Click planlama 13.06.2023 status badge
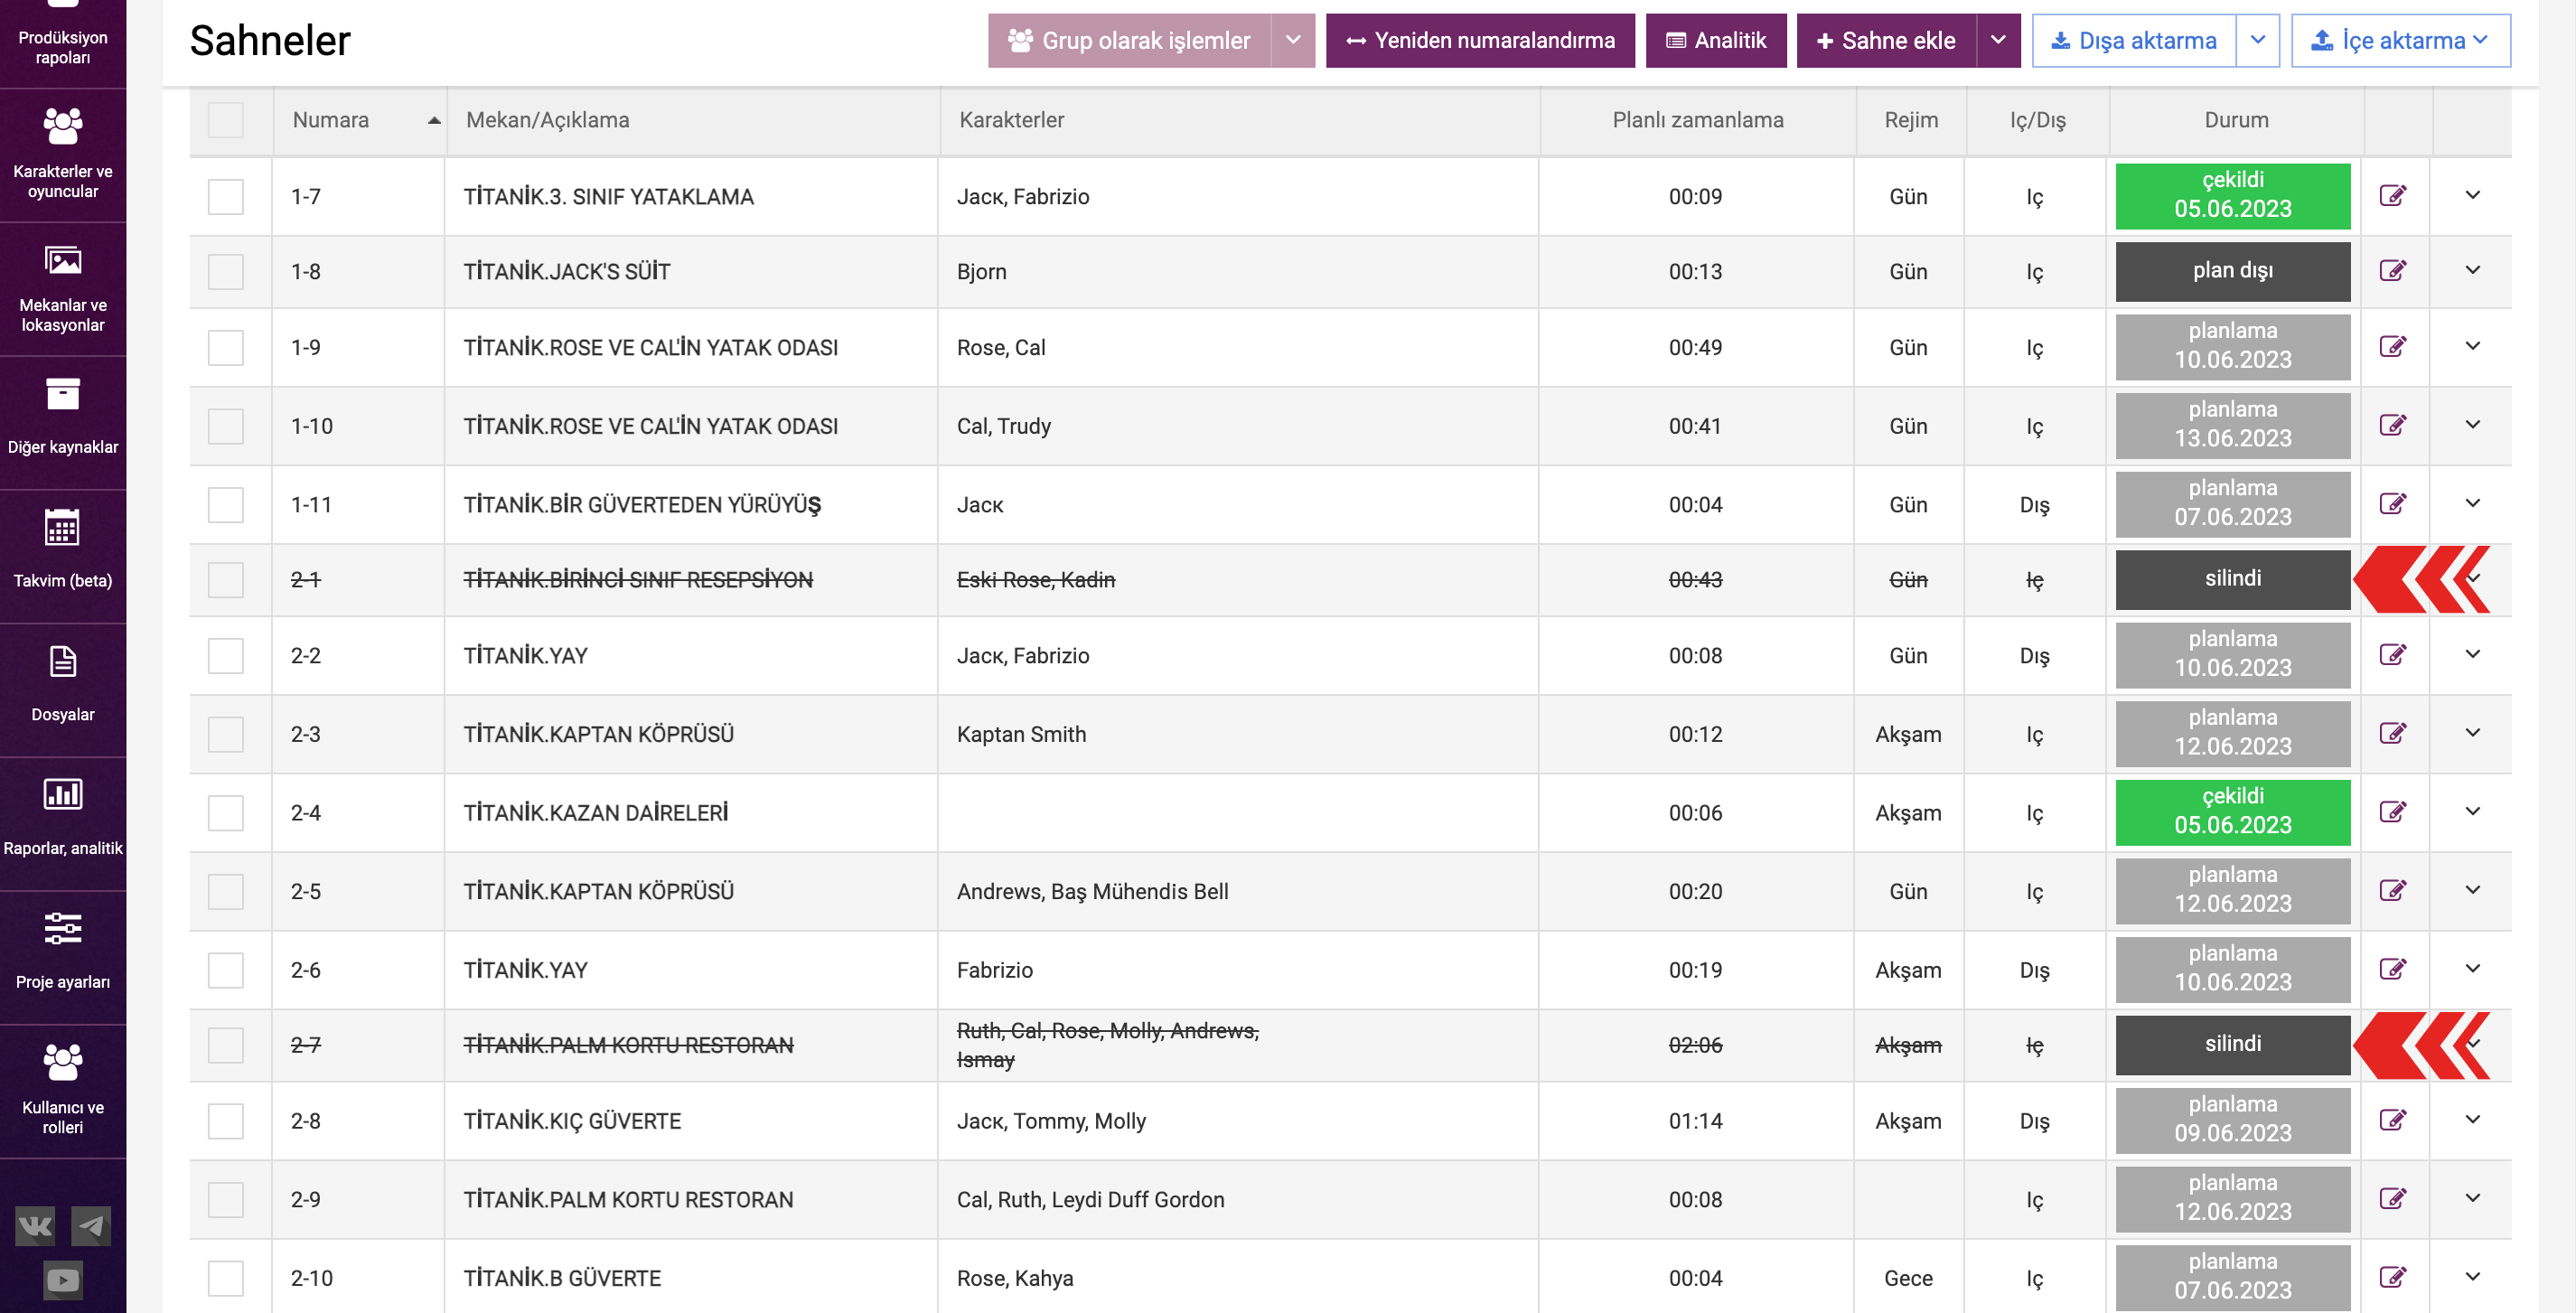The height and width of the screenshot is (1313, 2576). click(x=2233, y=426)
